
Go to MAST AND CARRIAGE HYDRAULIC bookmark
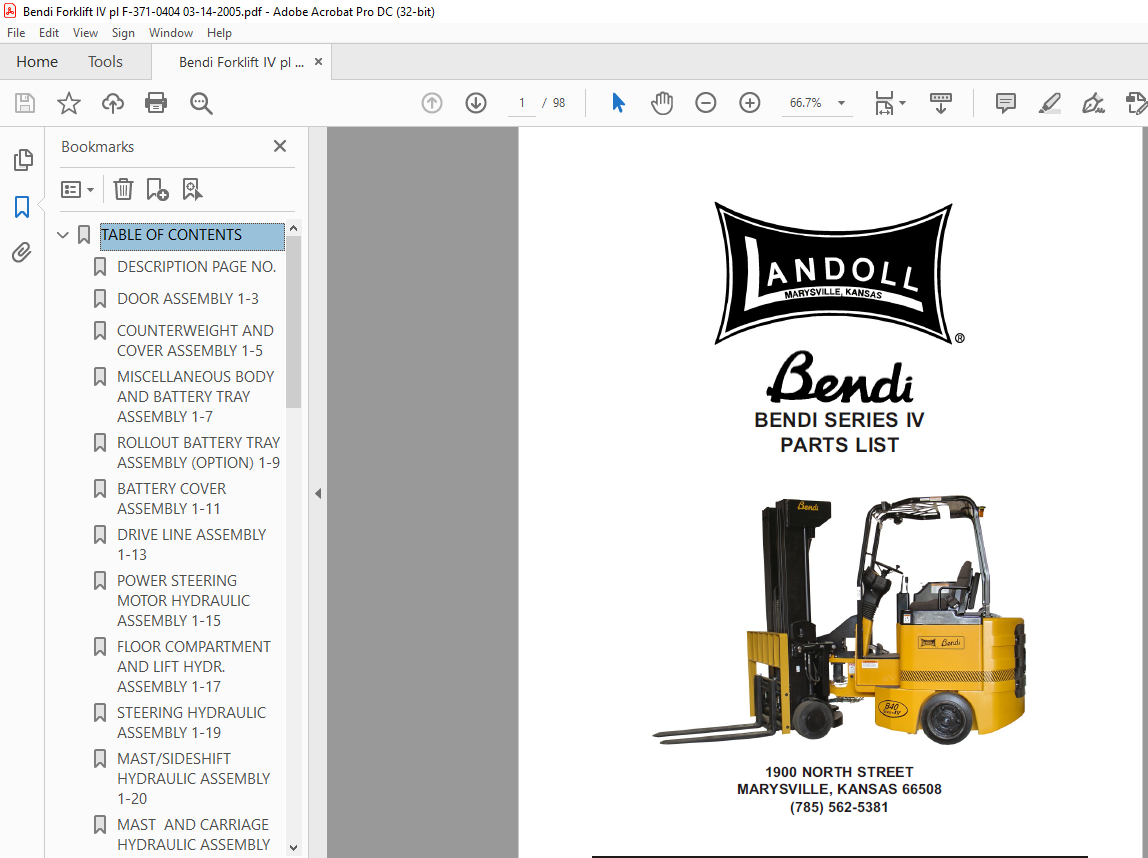pyautogui.click(x=193, y=835)
